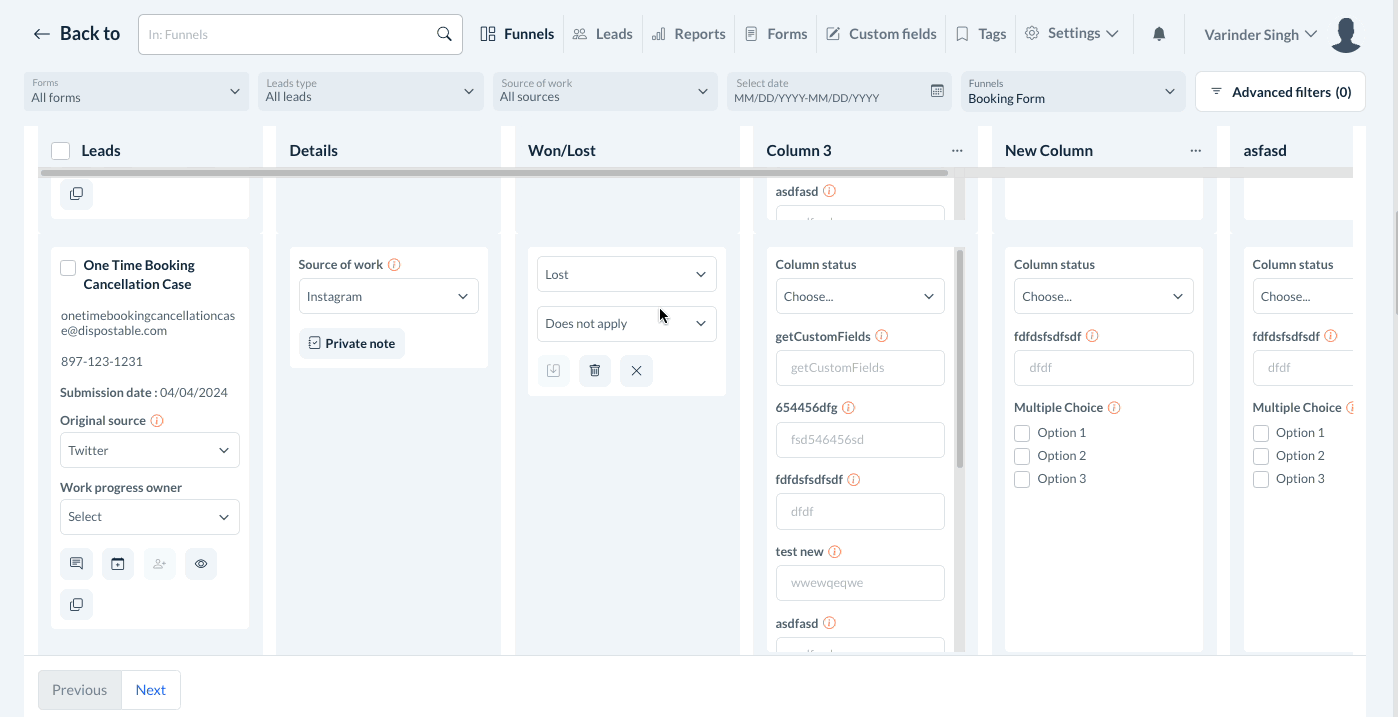Open Advanced filters (0)
Viewport: 1398px width, 717px height.
pos(1280,92)
